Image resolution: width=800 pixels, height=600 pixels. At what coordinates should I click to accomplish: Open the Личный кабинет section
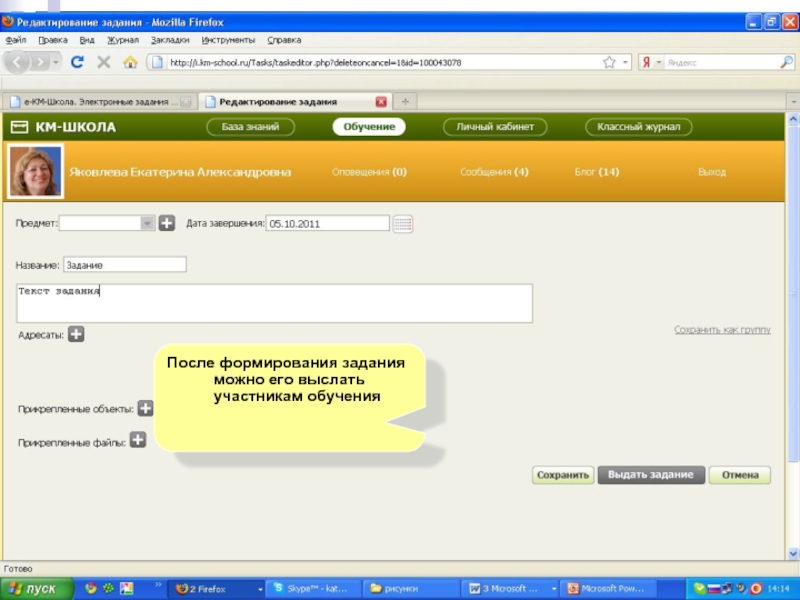point(494,127)
